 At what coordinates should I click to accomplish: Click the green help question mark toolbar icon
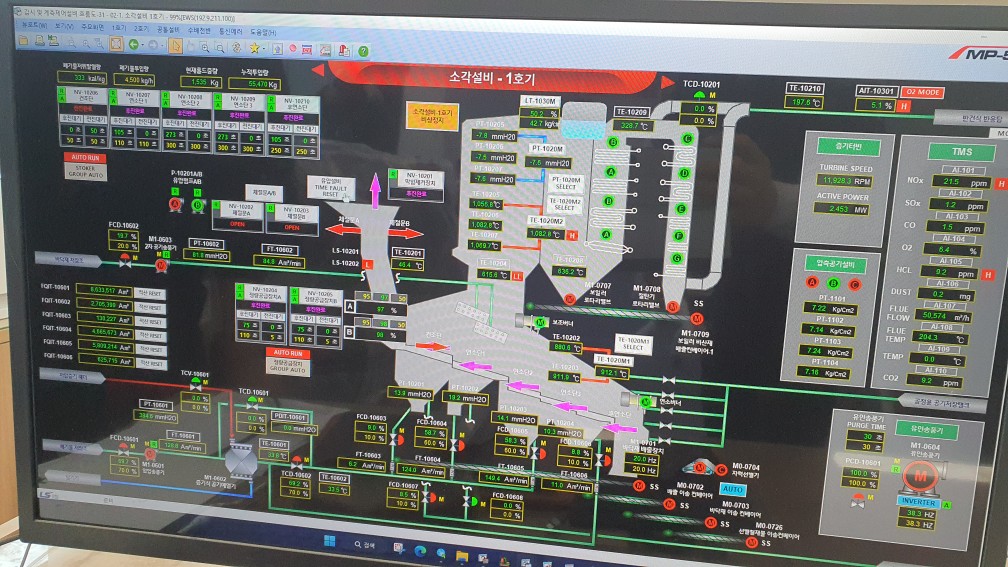pyautogui.click(x=363, y=50)
